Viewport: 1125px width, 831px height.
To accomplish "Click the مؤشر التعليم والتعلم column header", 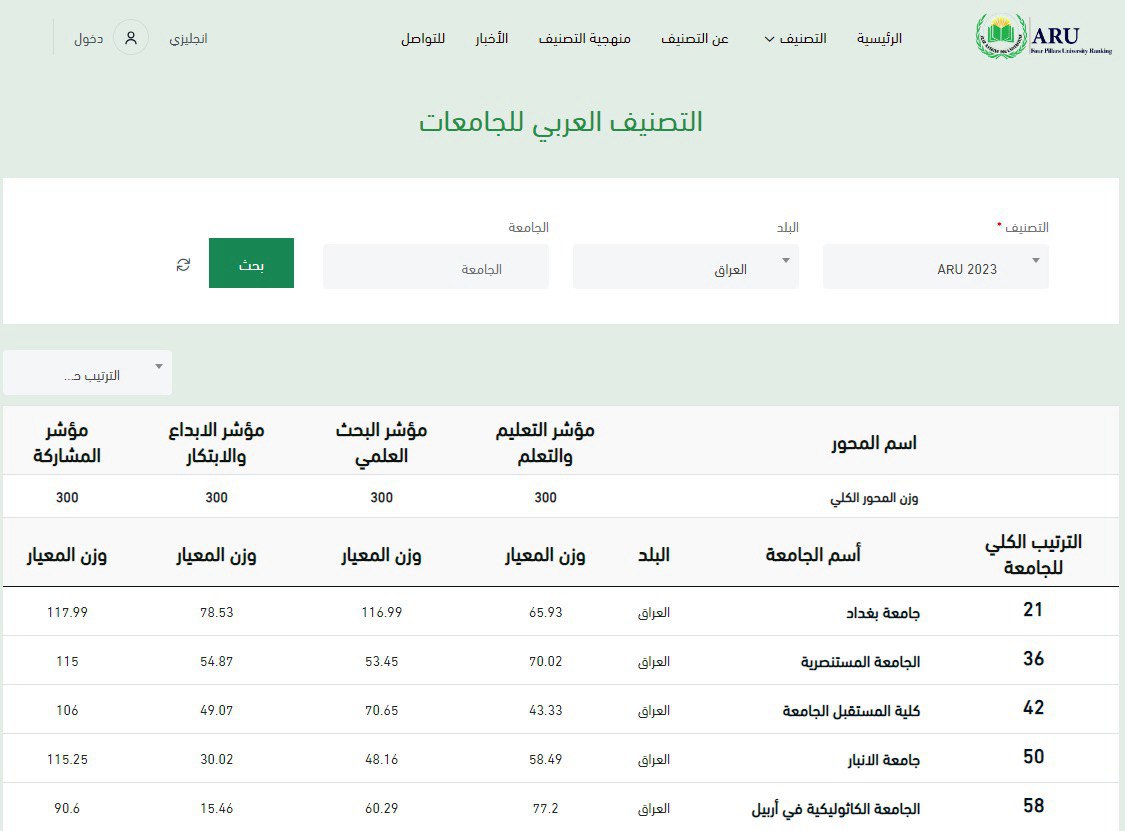I will 545,443.
